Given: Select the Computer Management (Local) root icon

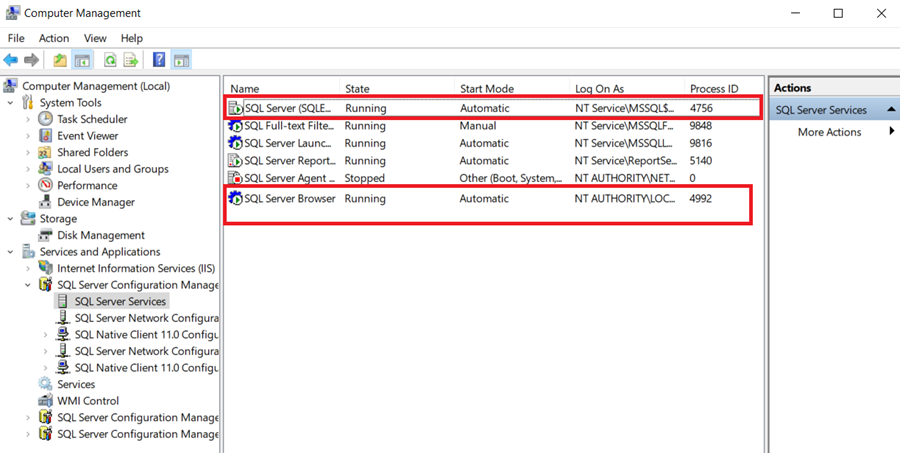Looking at the screenshot, I should point(10,86).
